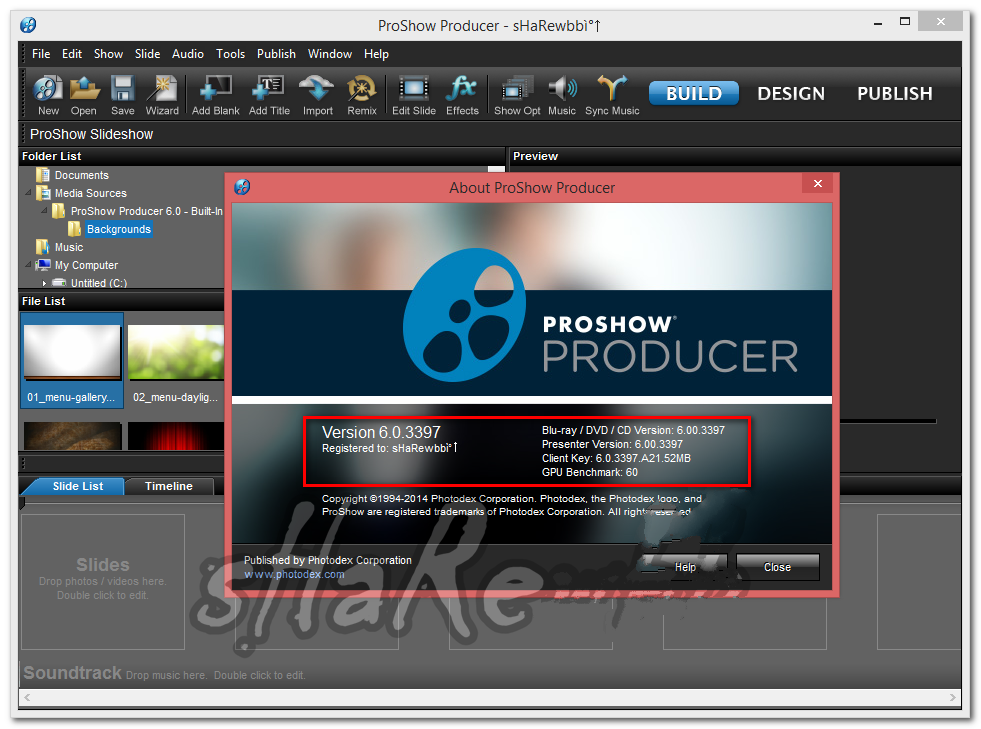Click left arrow of bottom horizontal scrollbar
Viewport: 981px width, 729px height.
point(27,697)
